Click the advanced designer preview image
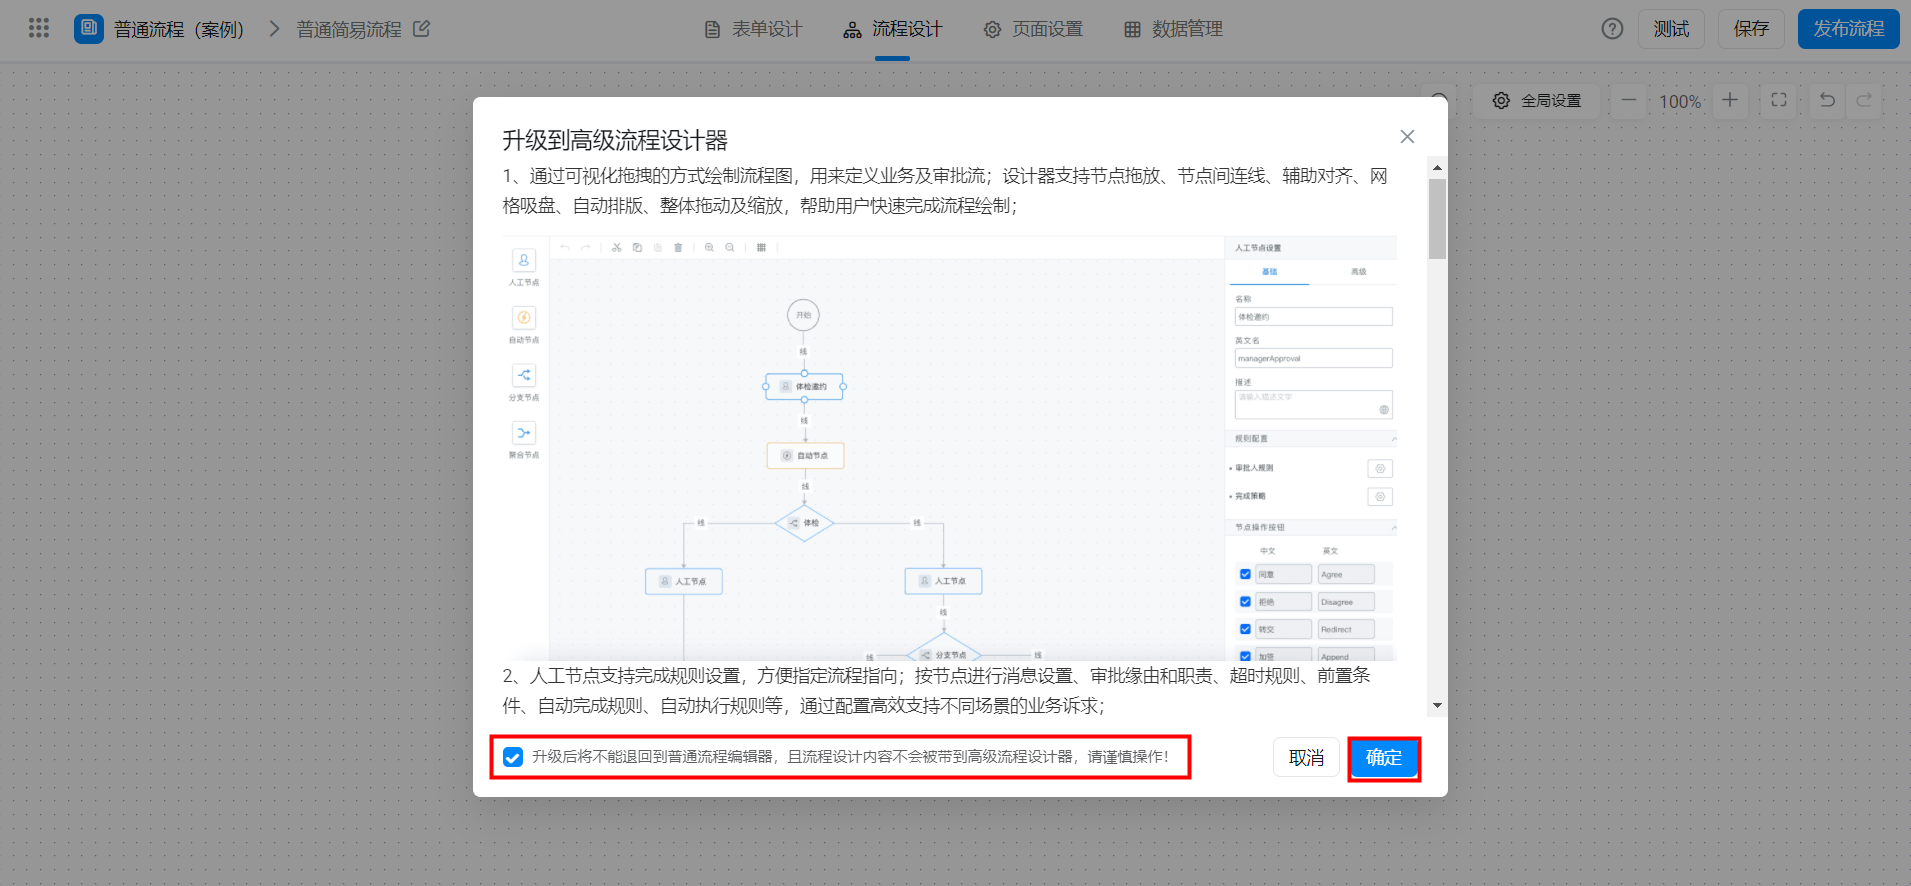The height and width of the screenshot is (886, 1911). [x=949, y=448]
